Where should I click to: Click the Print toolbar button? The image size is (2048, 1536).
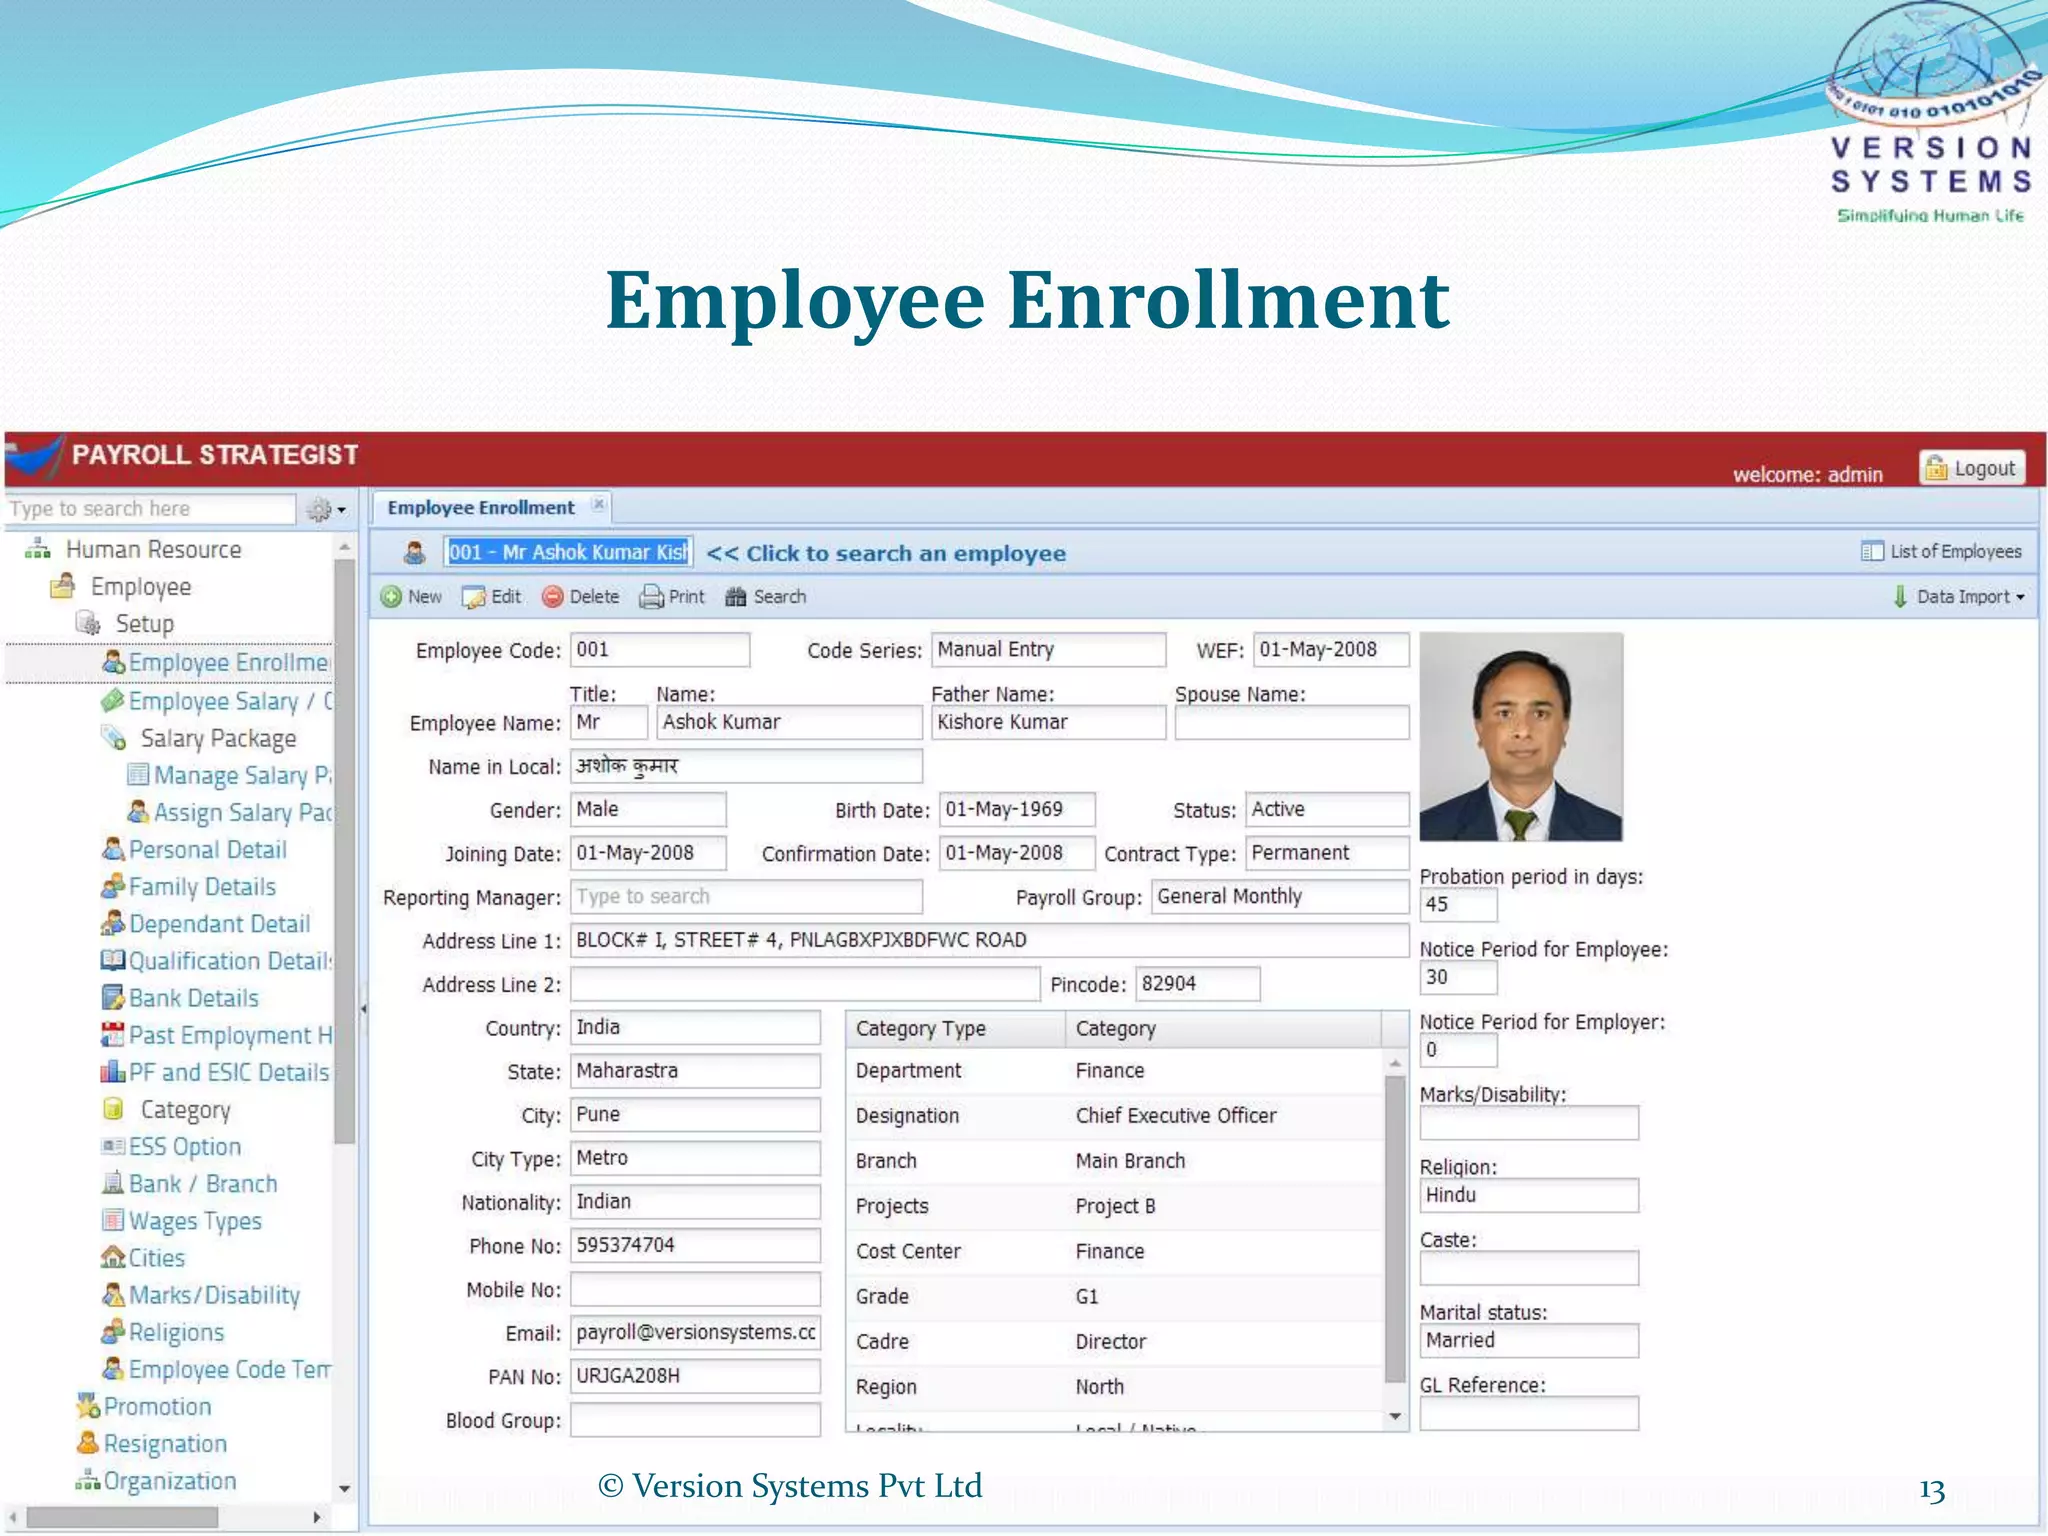[672, 597]
